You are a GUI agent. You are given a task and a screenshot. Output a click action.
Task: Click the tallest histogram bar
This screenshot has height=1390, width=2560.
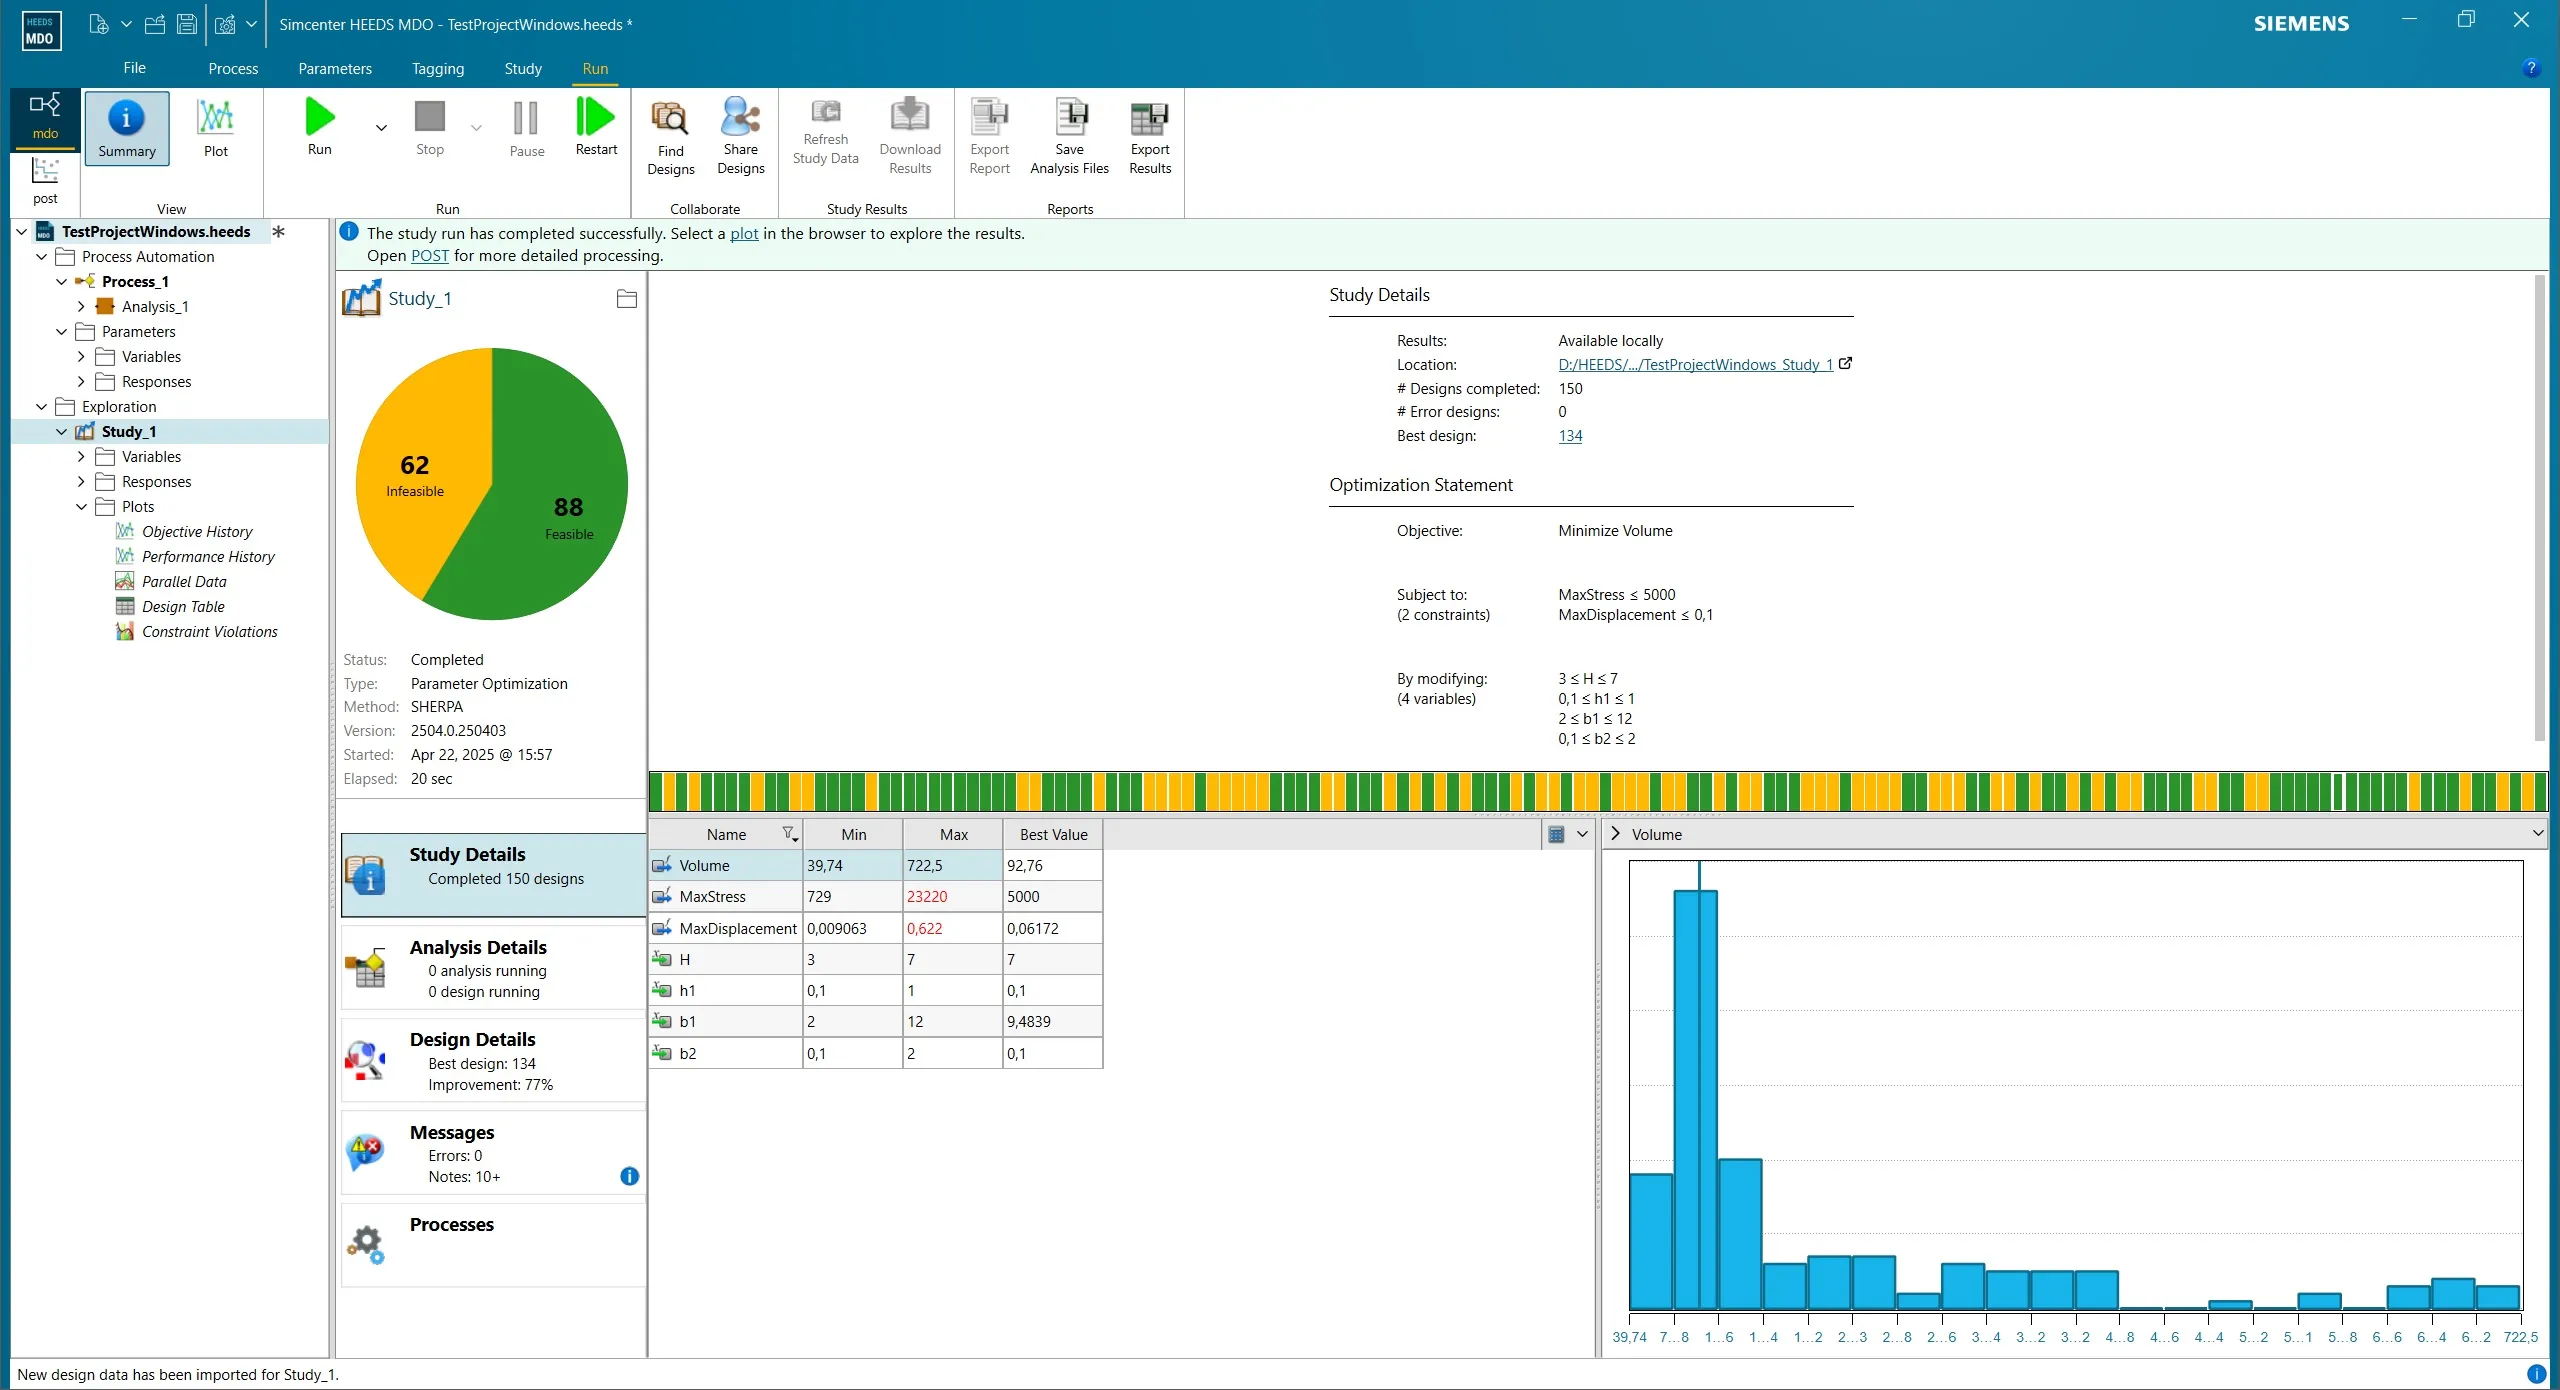point(1695,1100)
